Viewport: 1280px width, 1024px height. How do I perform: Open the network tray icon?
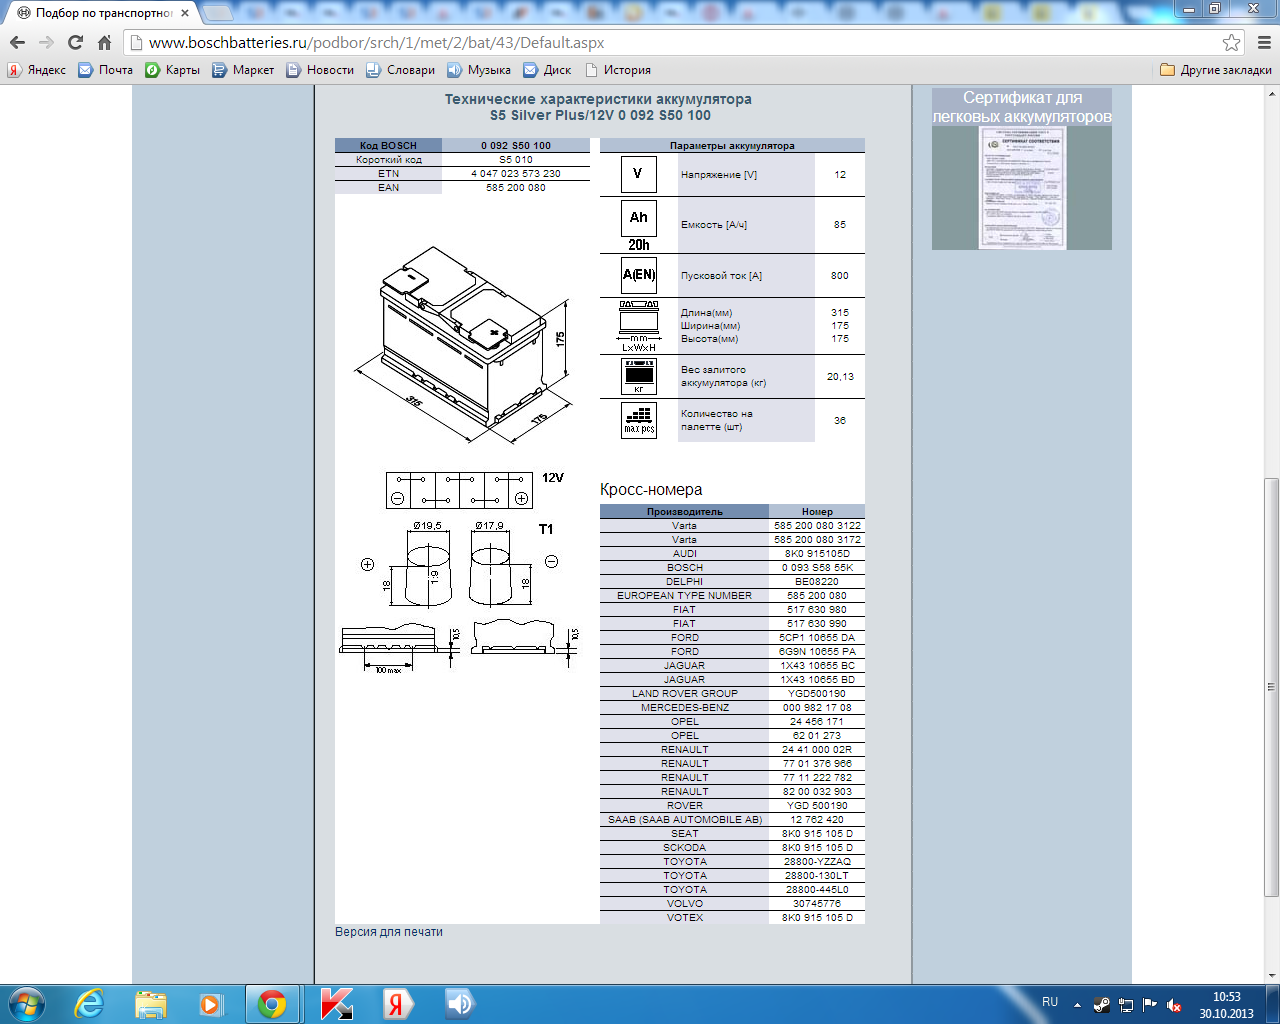coord(1126,1005)
